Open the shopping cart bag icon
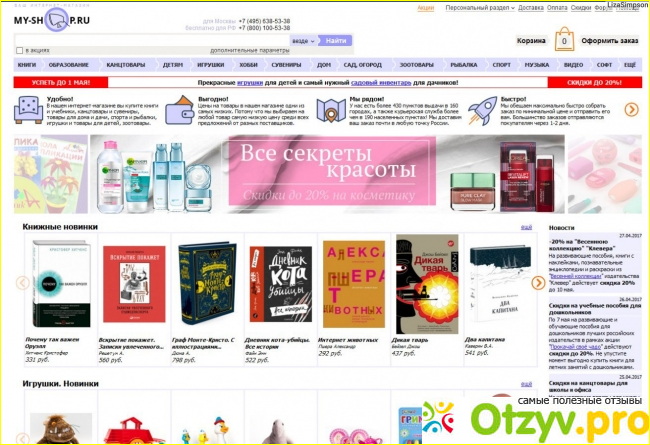 point(564,39)
